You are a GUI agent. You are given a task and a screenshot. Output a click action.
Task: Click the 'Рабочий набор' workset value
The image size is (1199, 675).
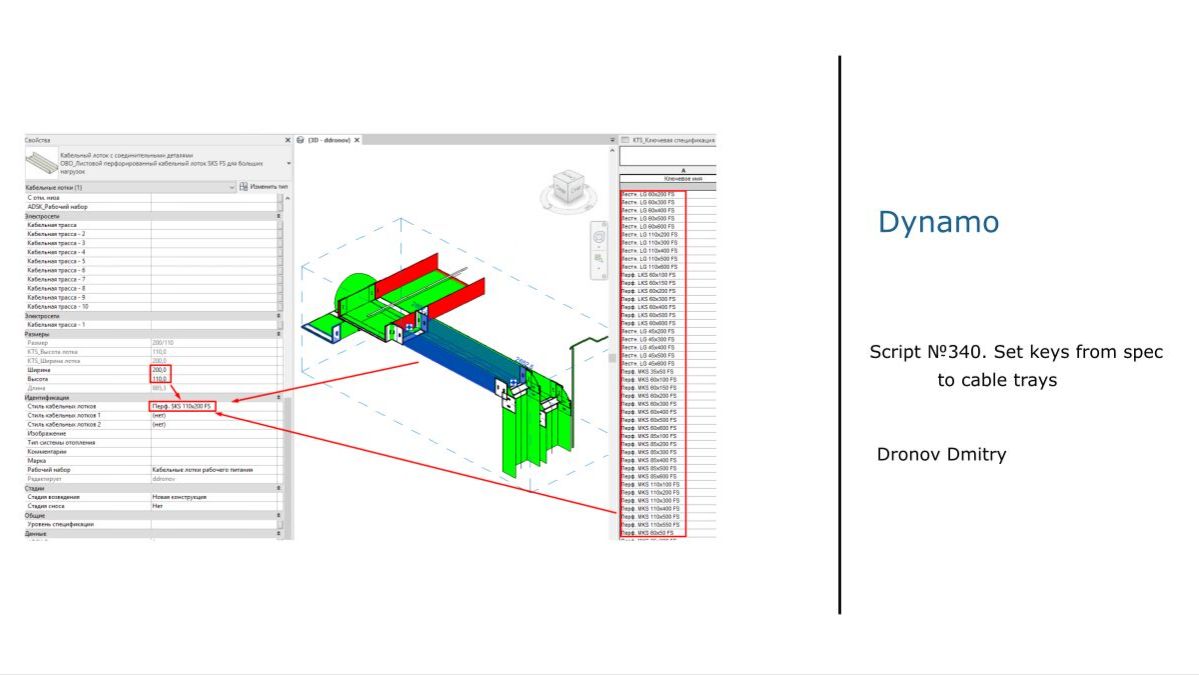(216, 470)
